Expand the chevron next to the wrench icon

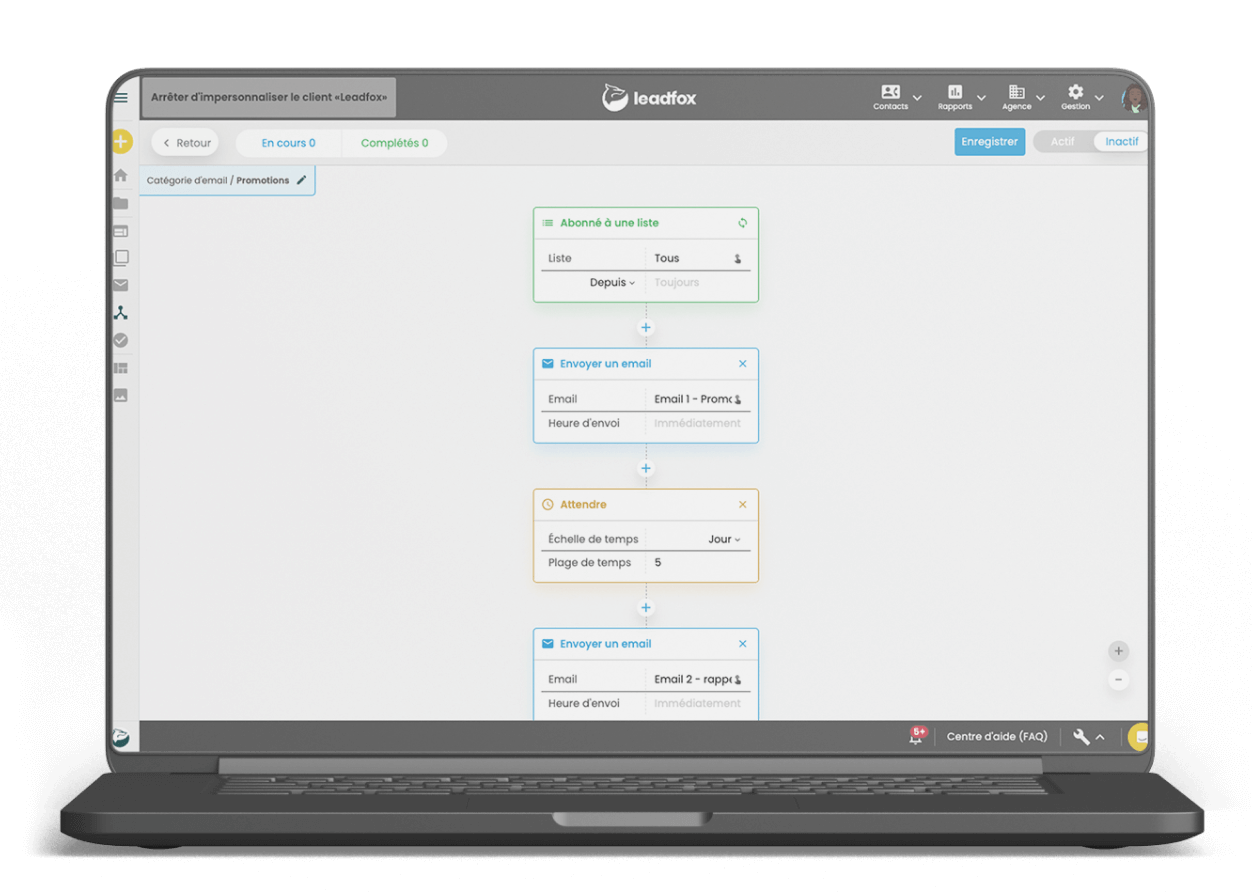click(x=1100, y=737)
